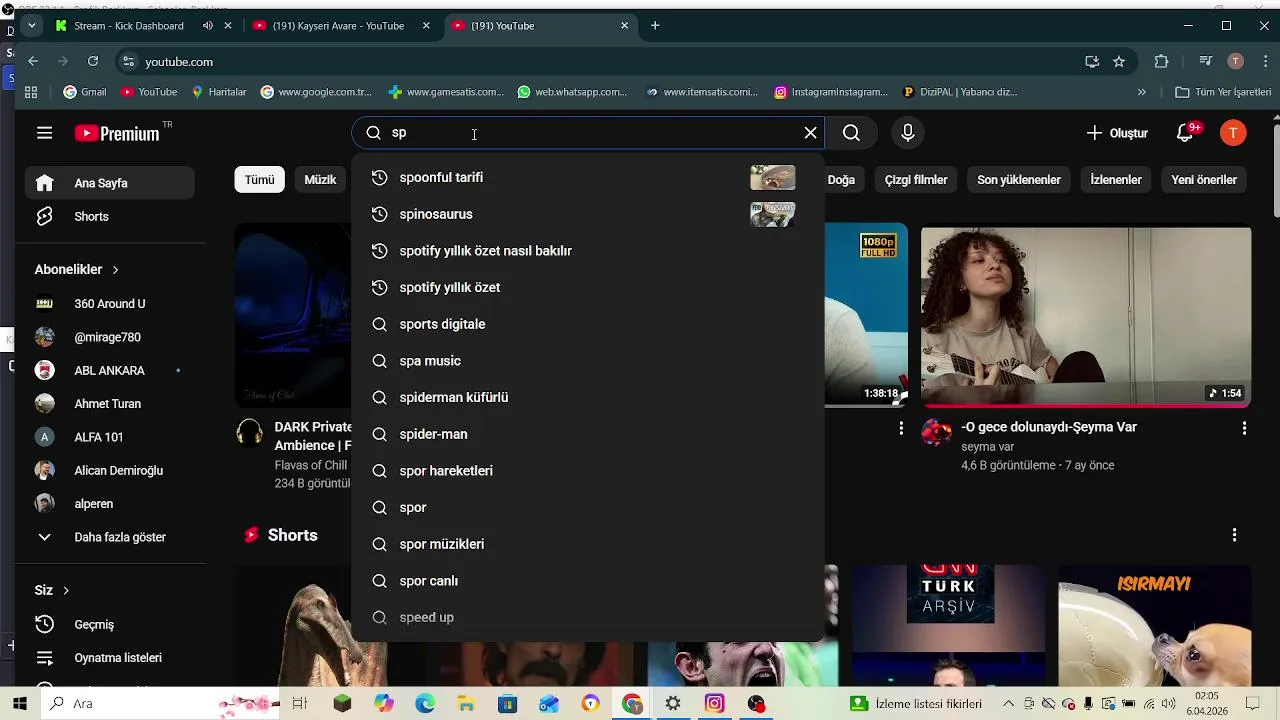Select suggestion 'spor hareketleri'
The width and height of the screenshot is (1280, 720).
pos(587,471)
